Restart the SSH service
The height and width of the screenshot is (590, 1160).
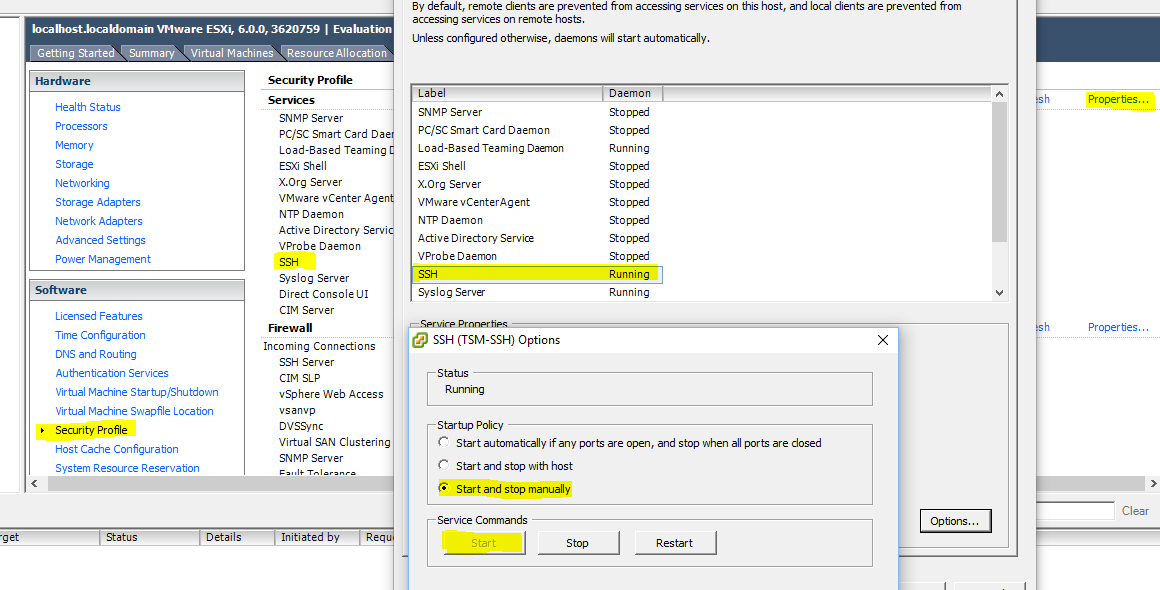click(x=675, y=543)
